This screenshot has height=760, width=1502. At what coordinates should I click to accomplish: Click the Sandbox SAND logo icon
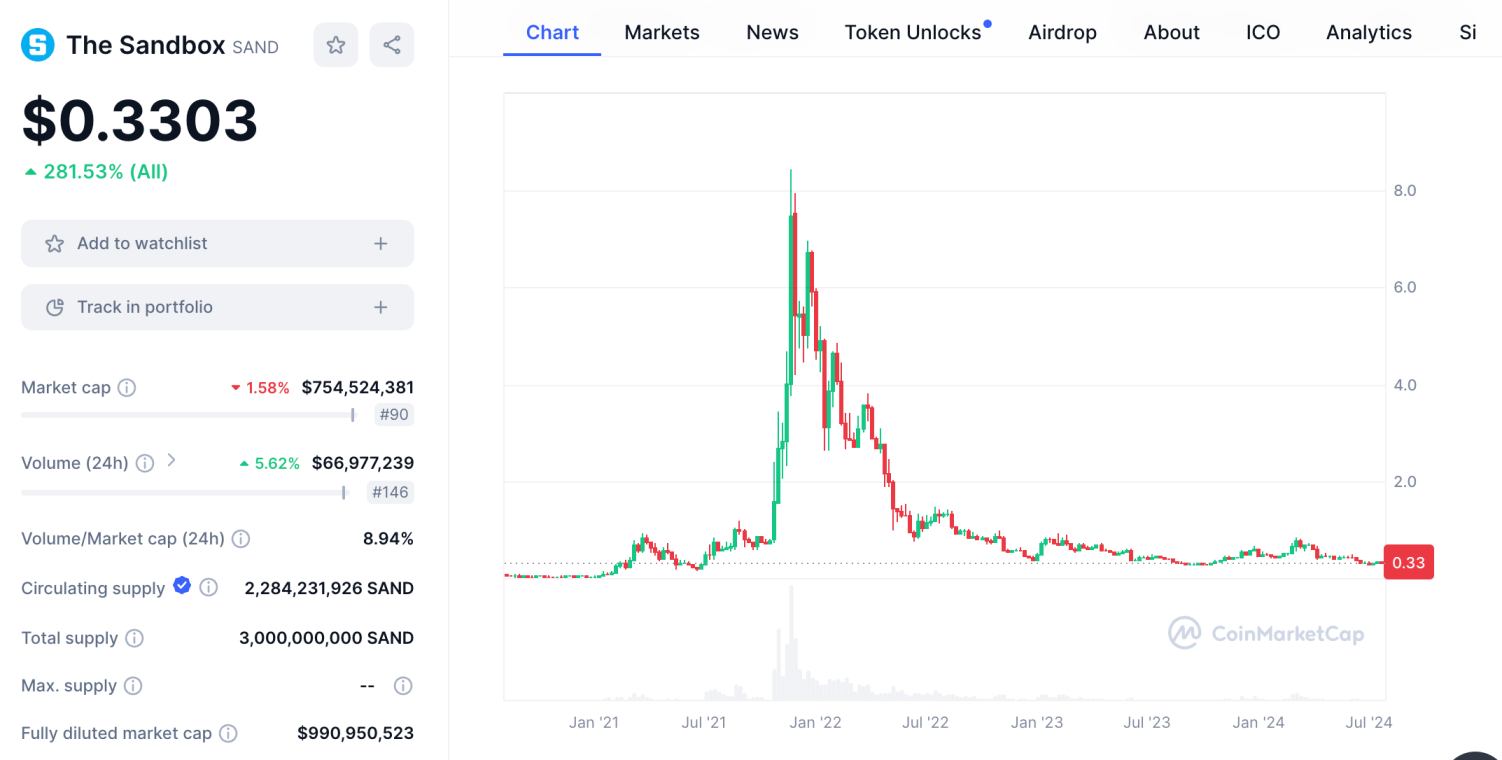(38, 45)
